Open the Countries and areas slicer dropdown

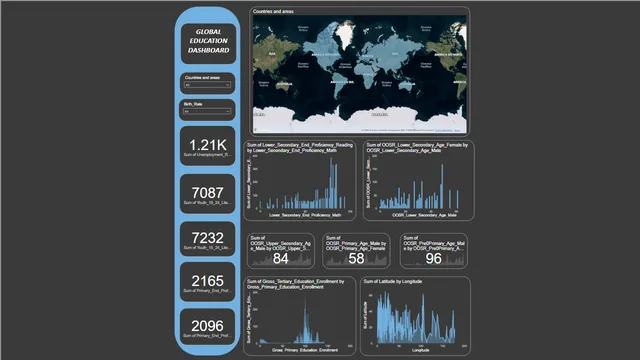point(207,85)
